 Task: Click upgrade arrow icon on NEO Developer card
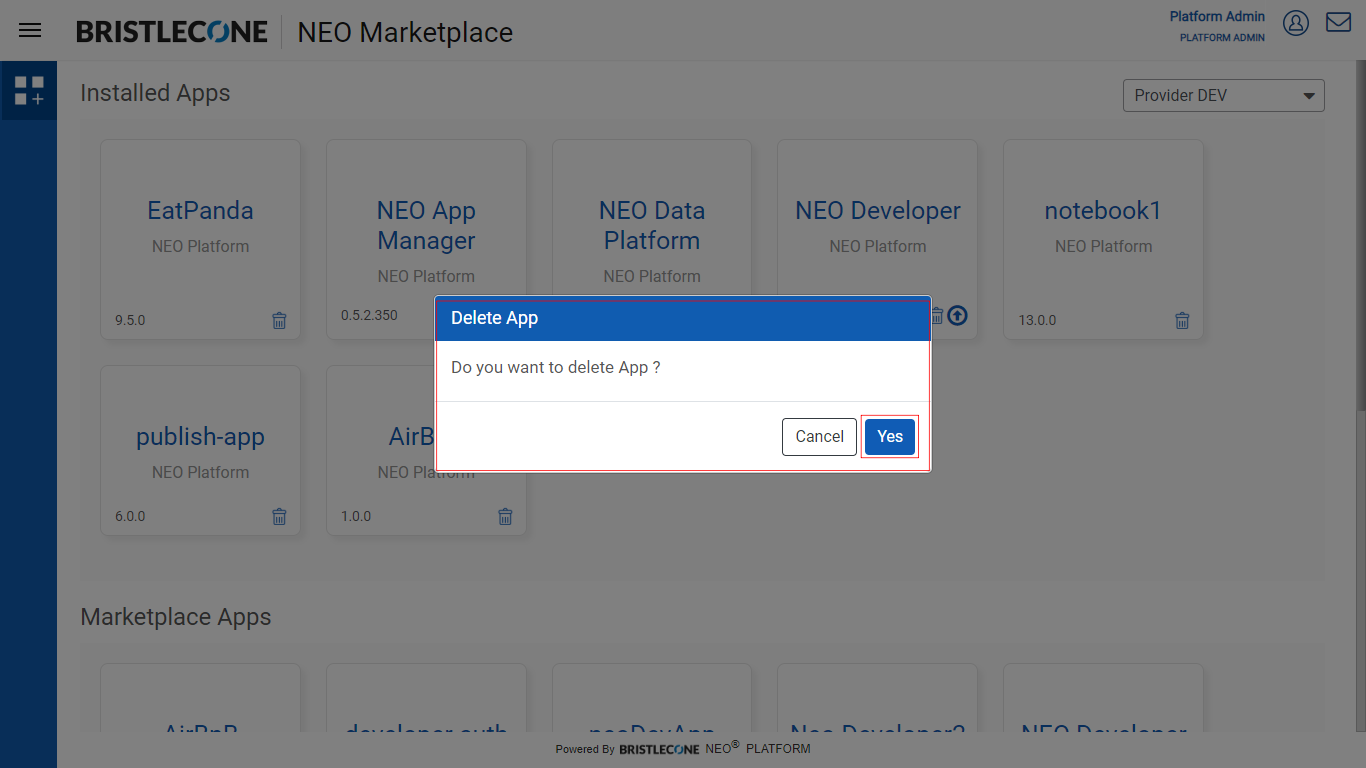(957, 316)
